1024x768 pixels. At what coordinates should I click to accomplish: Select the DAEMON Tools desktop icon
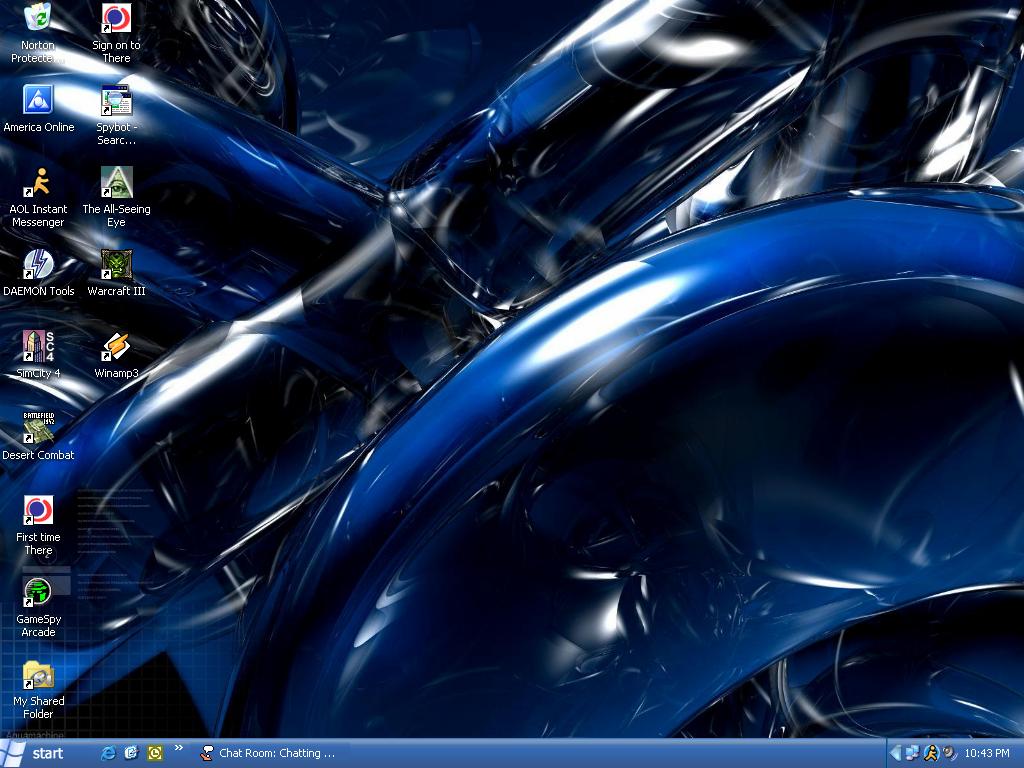tap(38, 264)
